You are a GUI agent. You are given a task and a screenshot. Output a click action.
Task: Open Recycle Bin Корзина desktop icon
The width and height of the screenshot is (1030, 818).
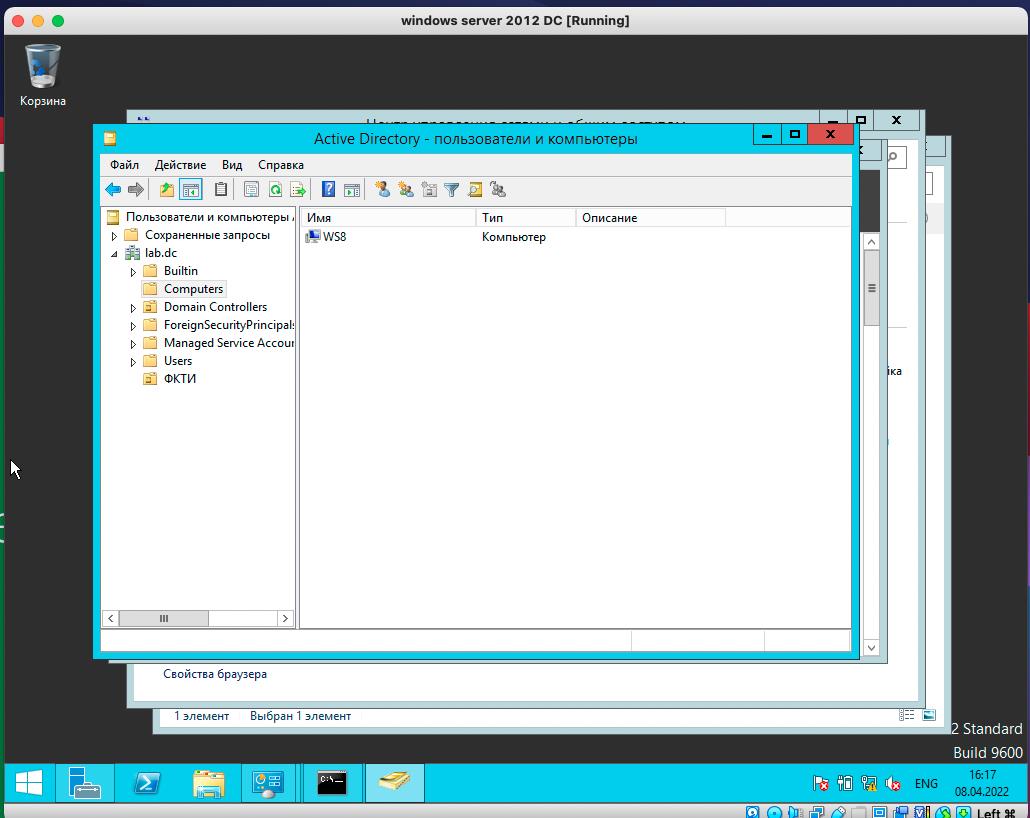coord(43,75)
